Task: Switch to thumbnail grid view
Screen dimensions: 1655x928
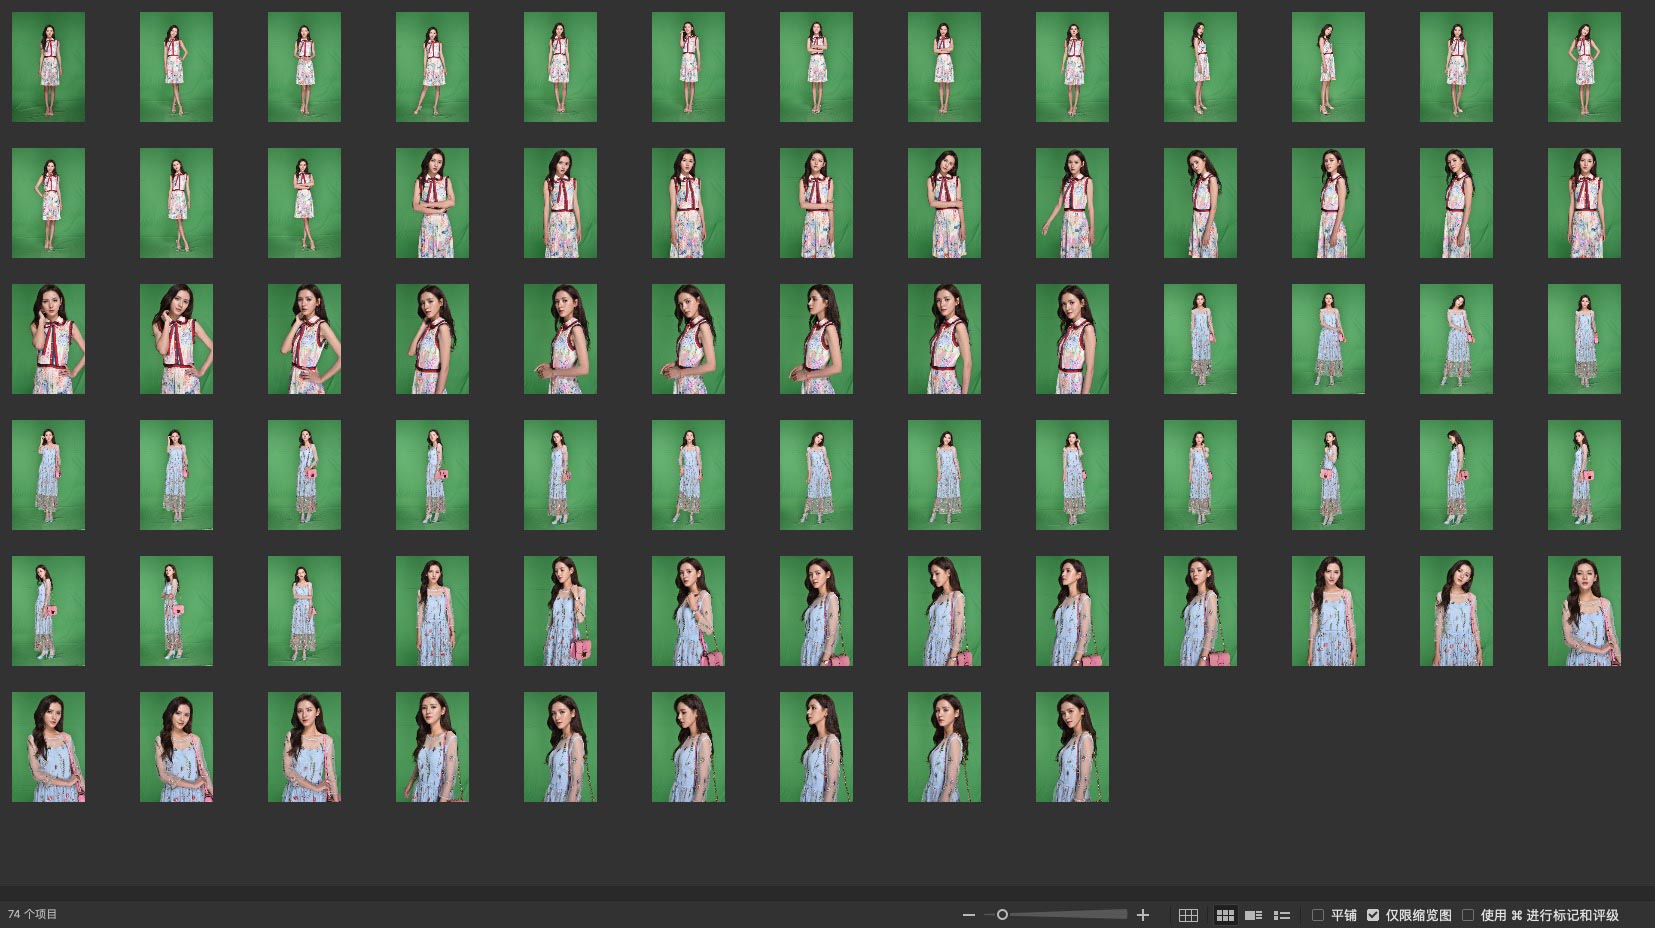Action: pos(1225,915)
